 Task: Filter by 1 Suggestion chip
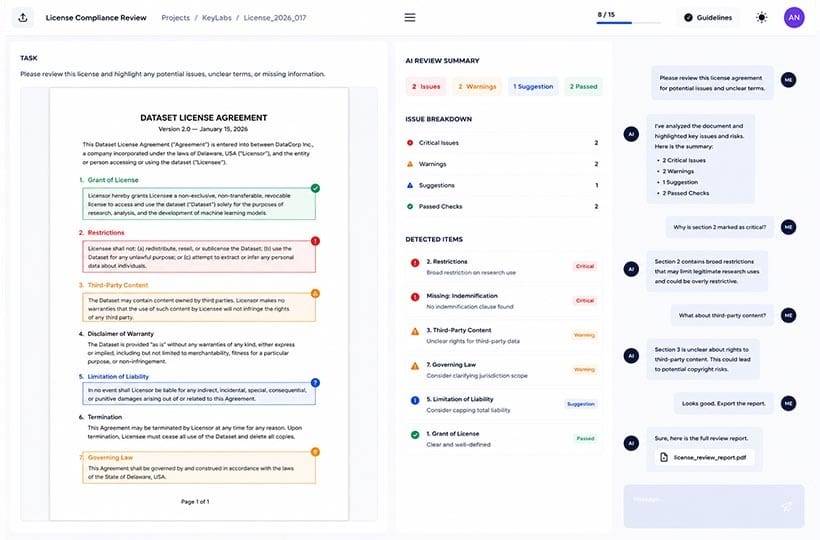pos(533,87)
